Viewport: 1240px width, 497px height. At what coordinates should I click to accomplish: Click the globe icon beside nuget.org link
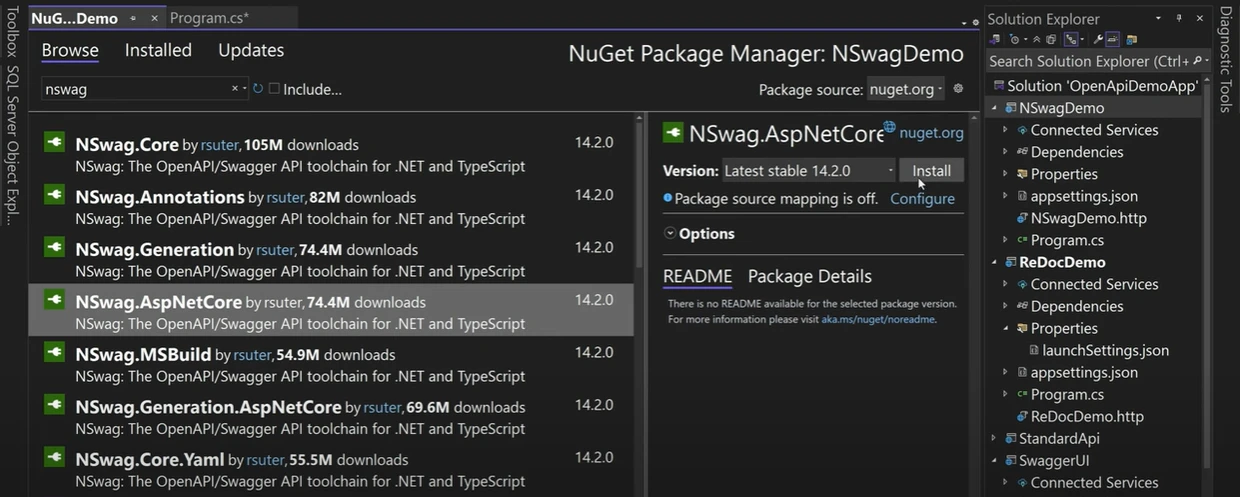point(889,126)
